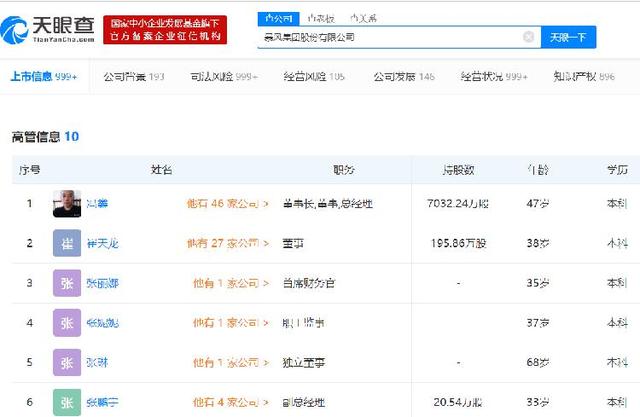Open 张鹏宇 profile link in row 6

[102, 402]
